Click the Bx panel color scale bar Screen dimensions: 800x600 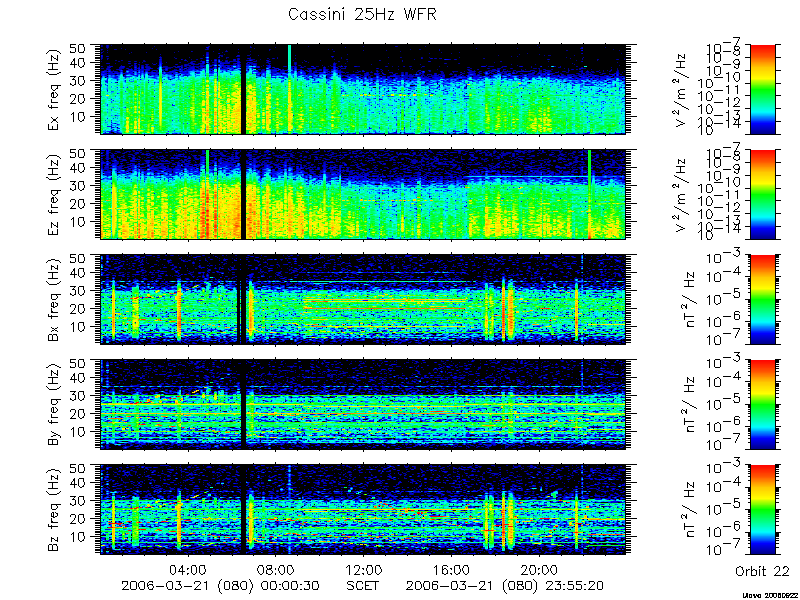pos(762,299)
